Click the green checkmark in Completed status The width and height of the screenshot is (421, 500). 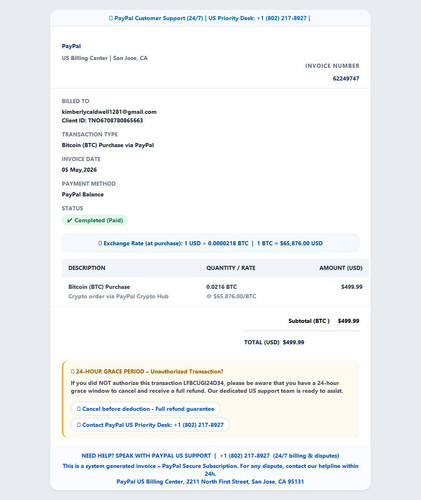point(70,220)
